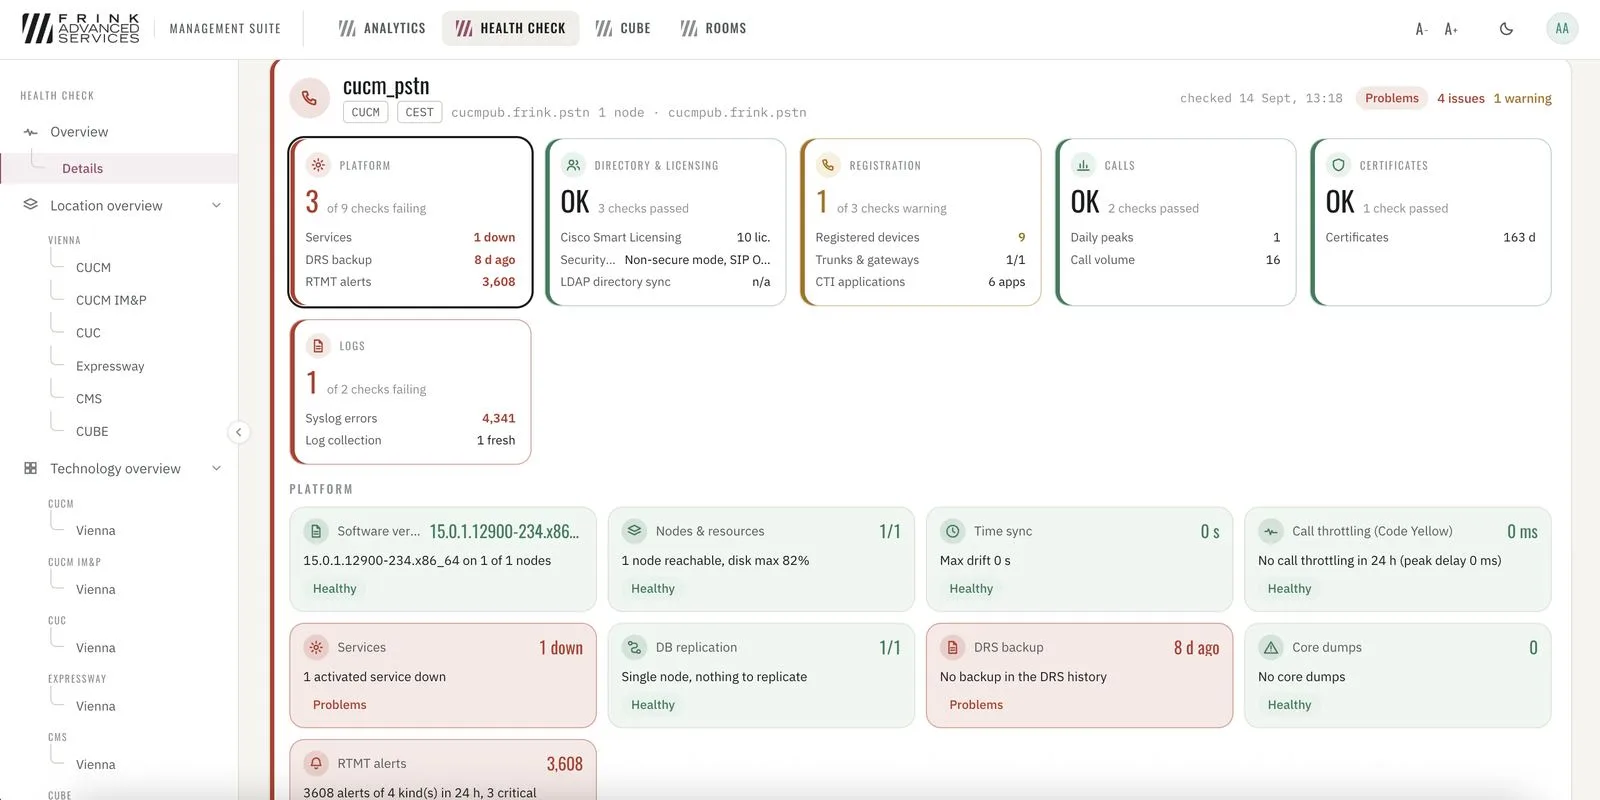Click the DB replication icon
1600x800 pixels.
(x=634, y=647)
